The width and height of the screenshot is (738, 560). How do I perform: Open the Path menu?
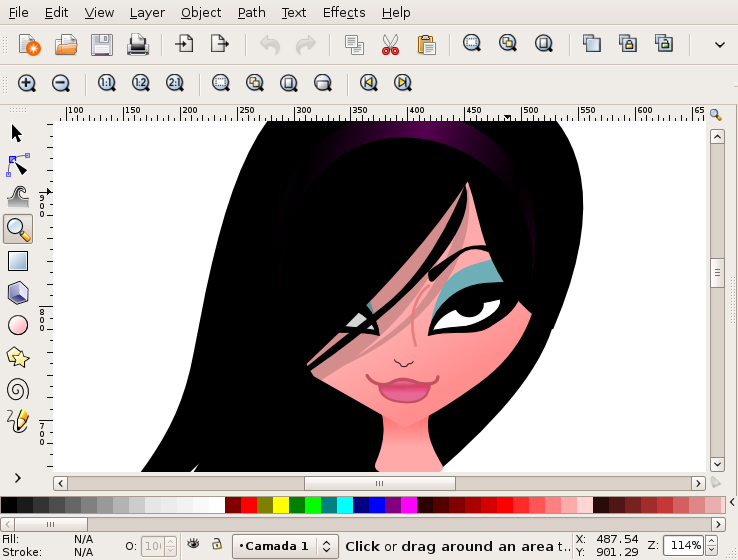click(x=251, y=13)
